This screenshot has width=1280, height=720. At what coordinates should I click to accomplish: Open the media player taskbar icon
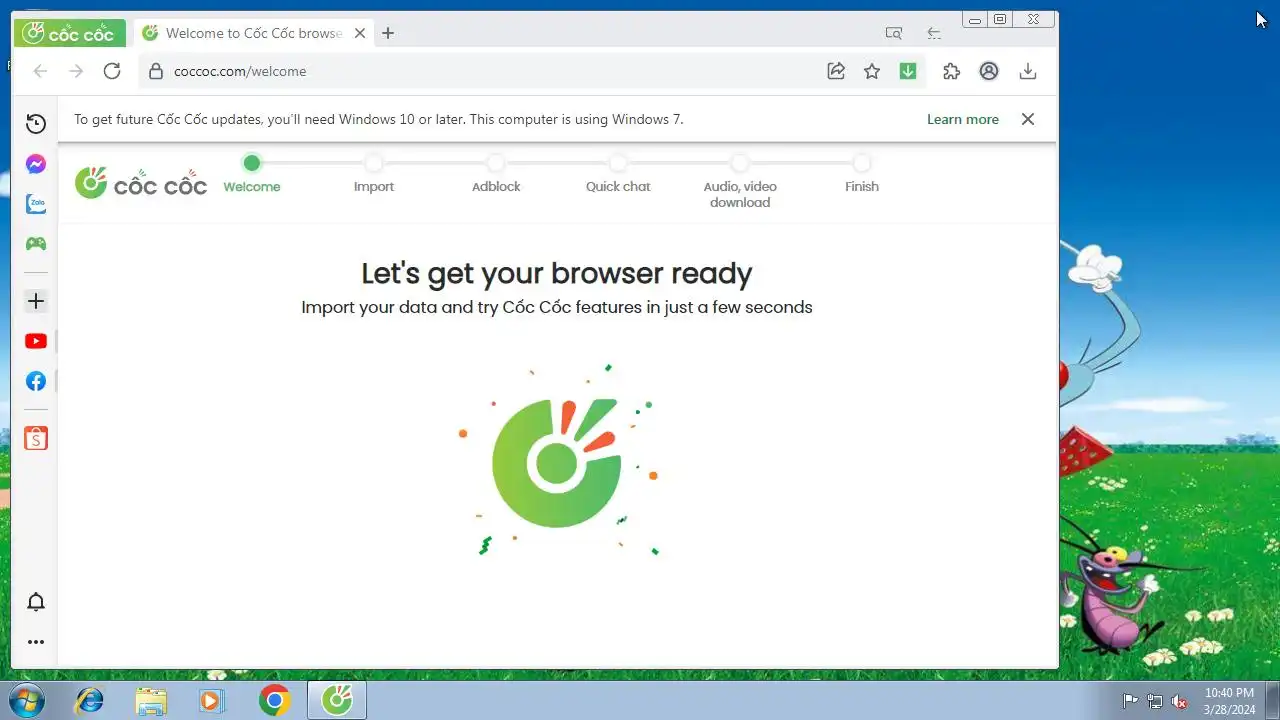point(212,700)
